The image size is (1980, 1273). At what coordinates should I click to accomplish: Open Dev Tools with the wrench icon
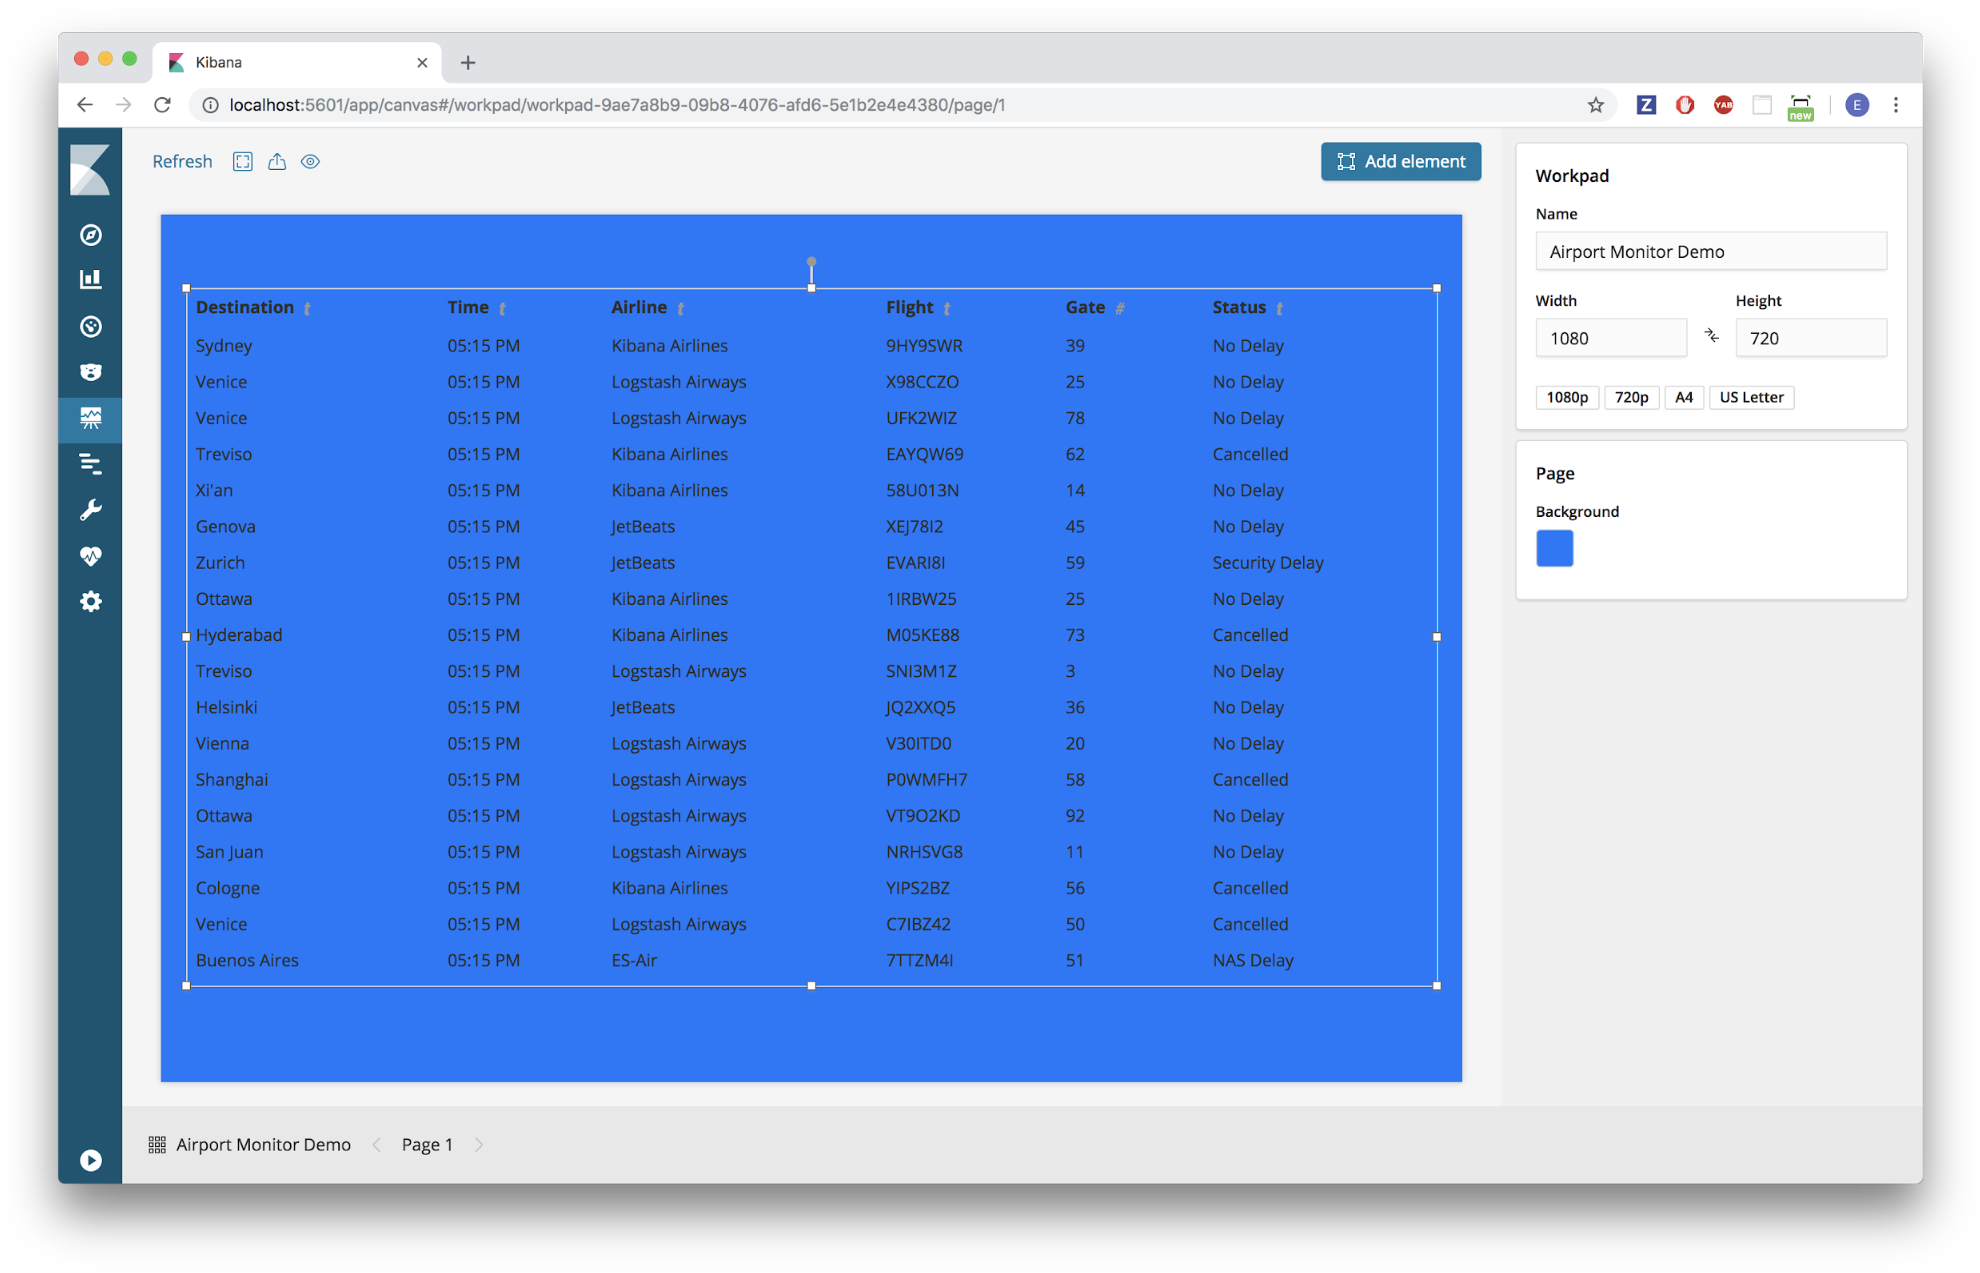click(x=91, y=509)
